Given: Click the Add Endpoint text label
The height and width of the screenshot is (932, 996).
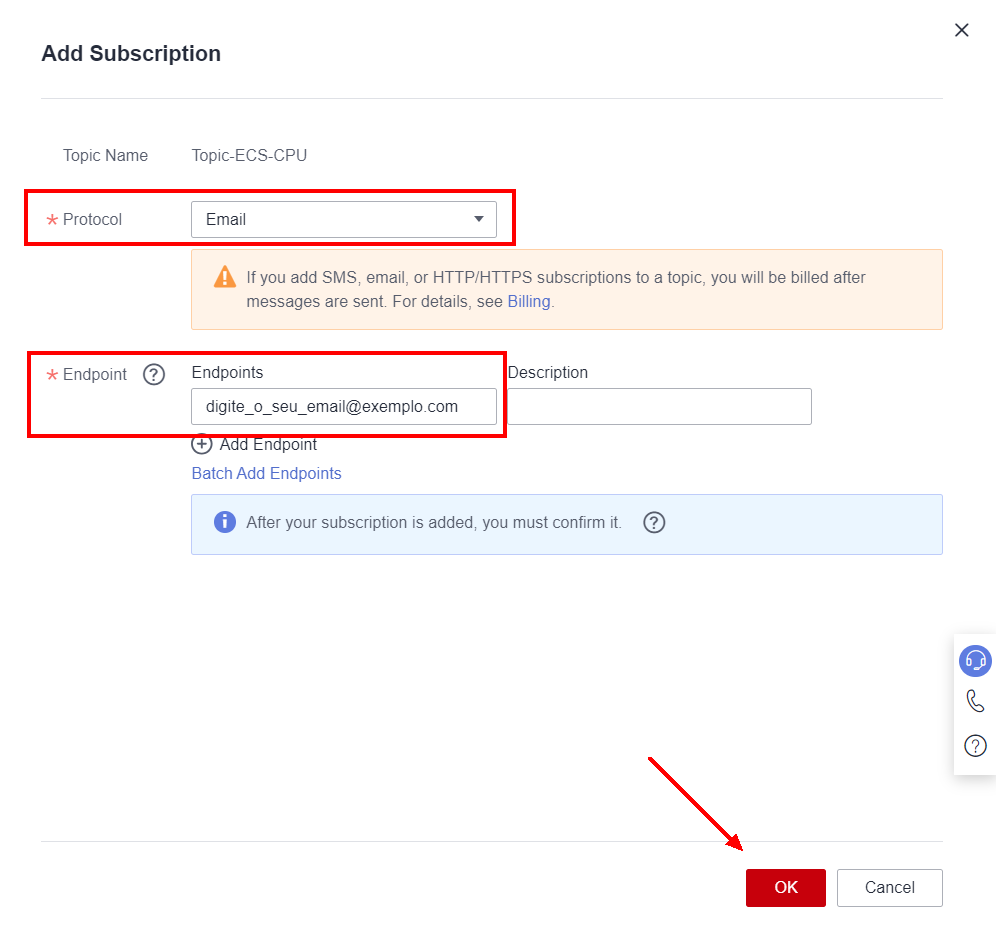Looking at the screenshot, I should [268, 444].
